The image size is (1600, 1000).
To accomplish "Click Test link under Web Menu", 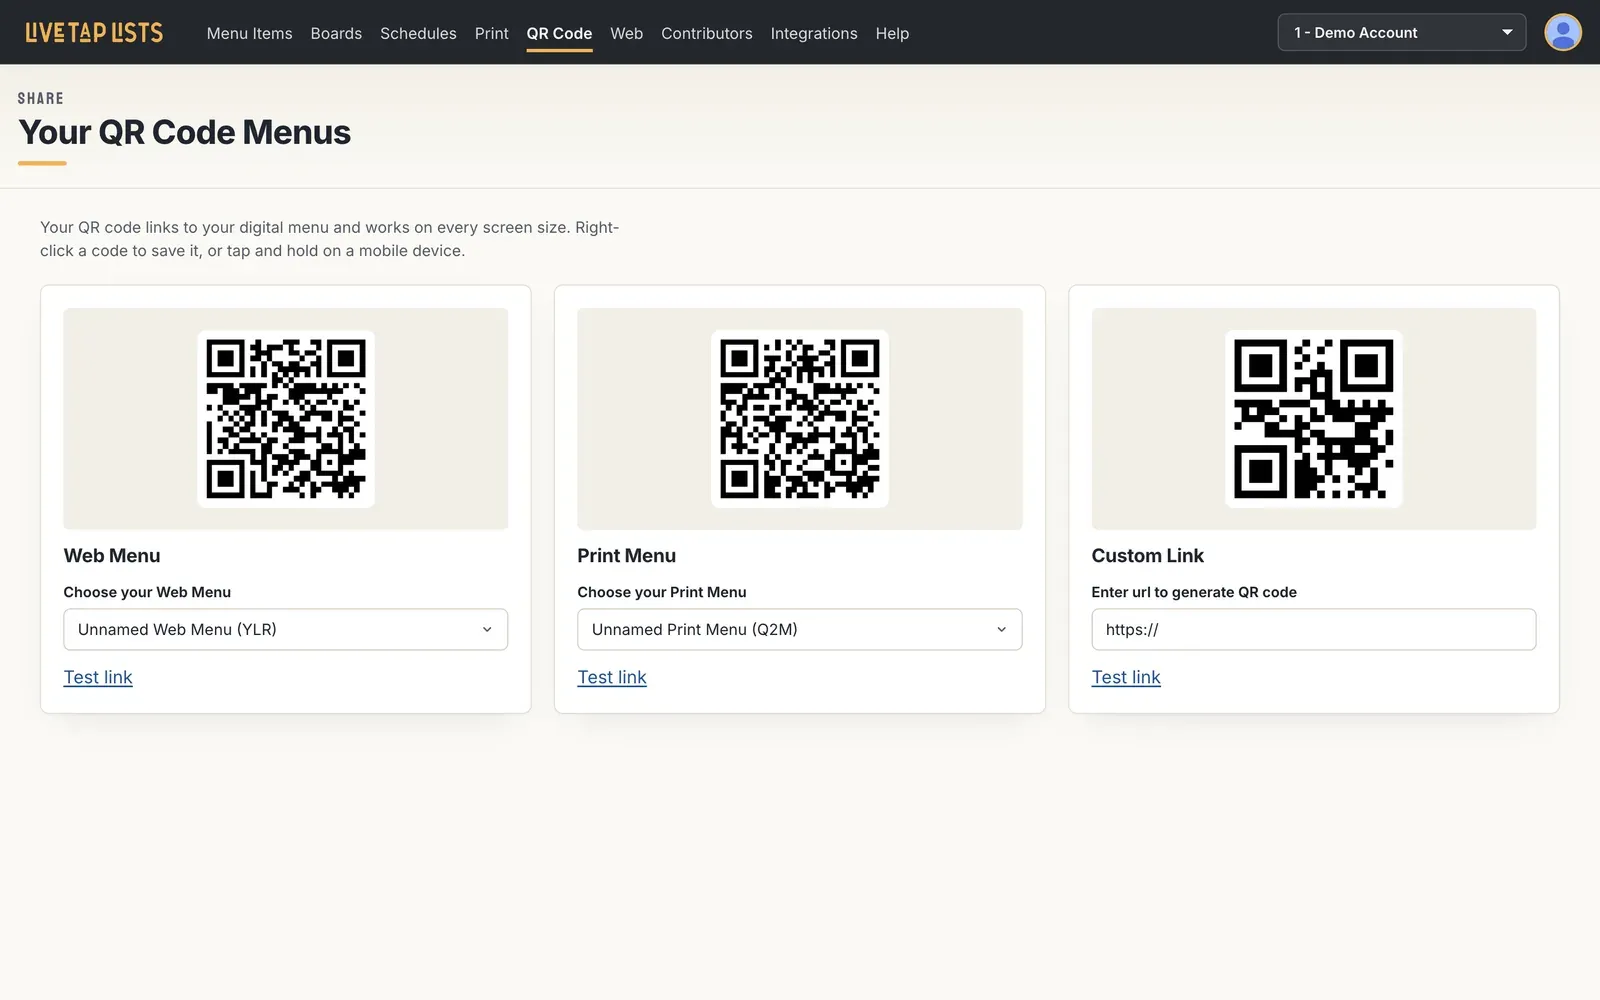I will tap(98, 677).
